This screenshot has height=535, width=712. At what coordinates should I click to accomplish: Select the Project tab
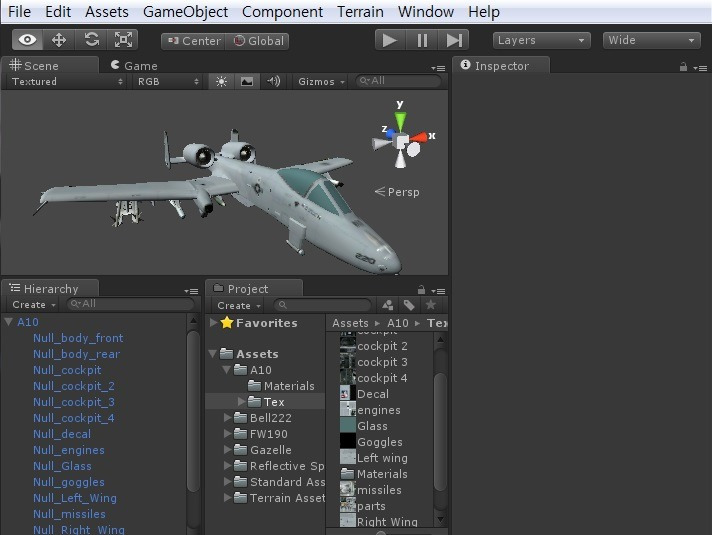pos(254,288)
